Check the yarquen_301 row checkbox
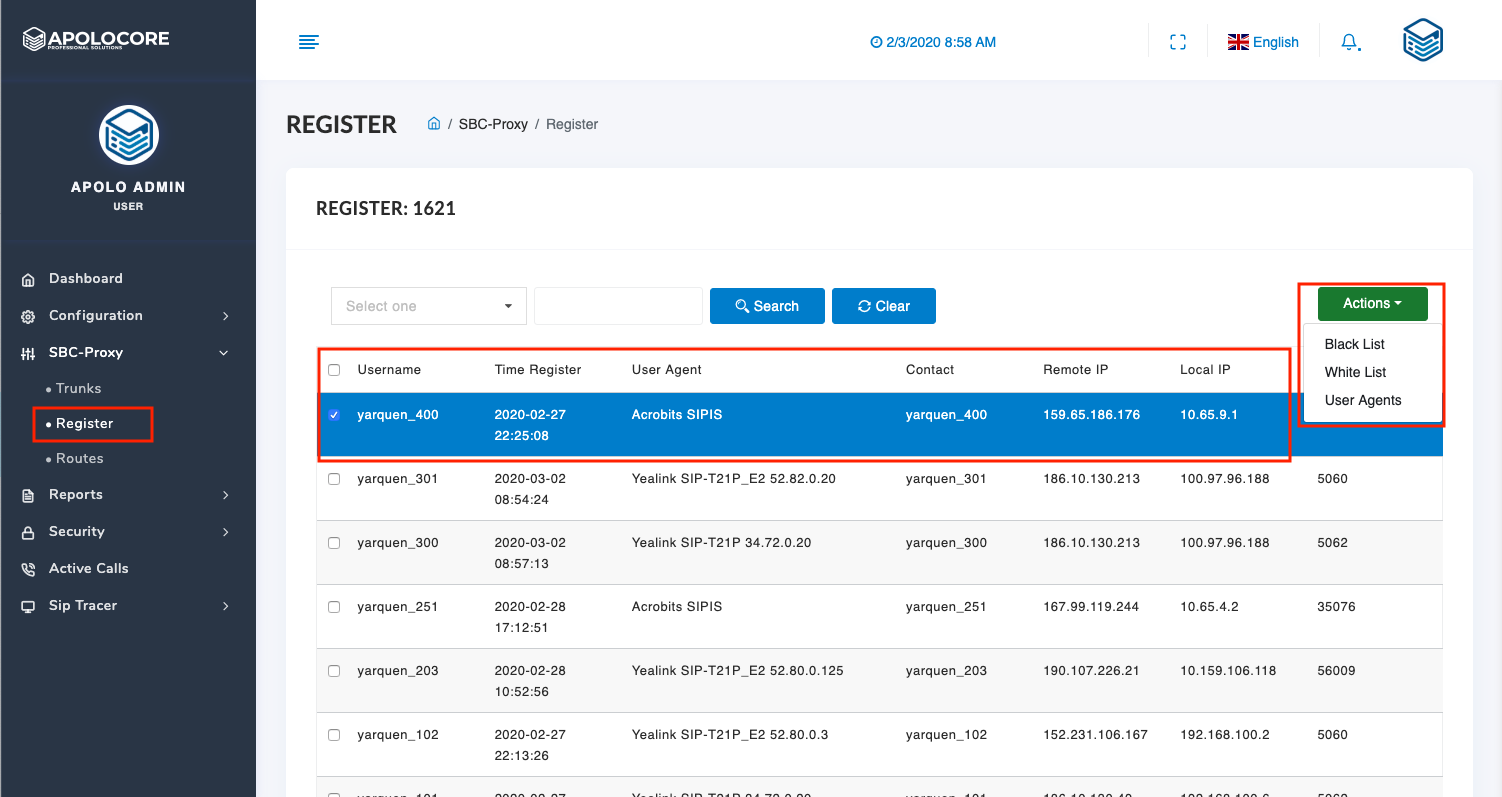 pyautogui.click(x=334, y=479)
